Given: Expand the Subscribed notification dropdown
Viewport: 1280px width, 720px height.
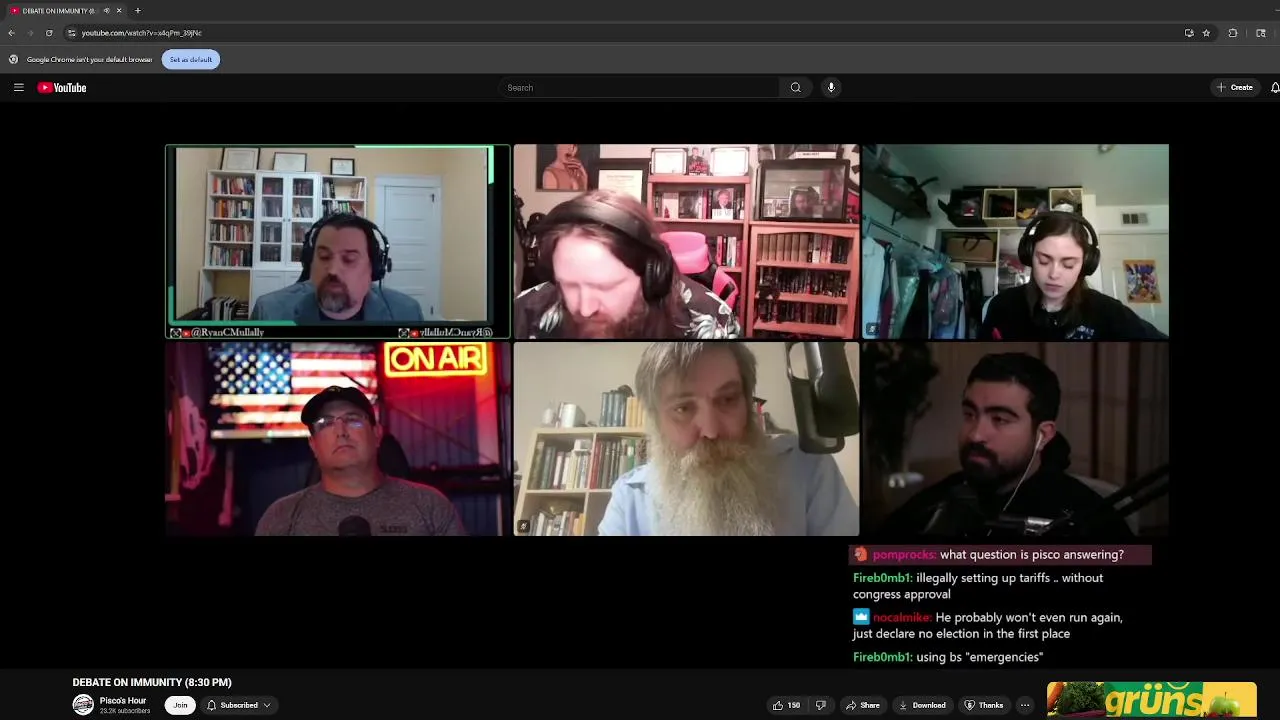Looking at the screenshot, I should [x=239, y=705].
